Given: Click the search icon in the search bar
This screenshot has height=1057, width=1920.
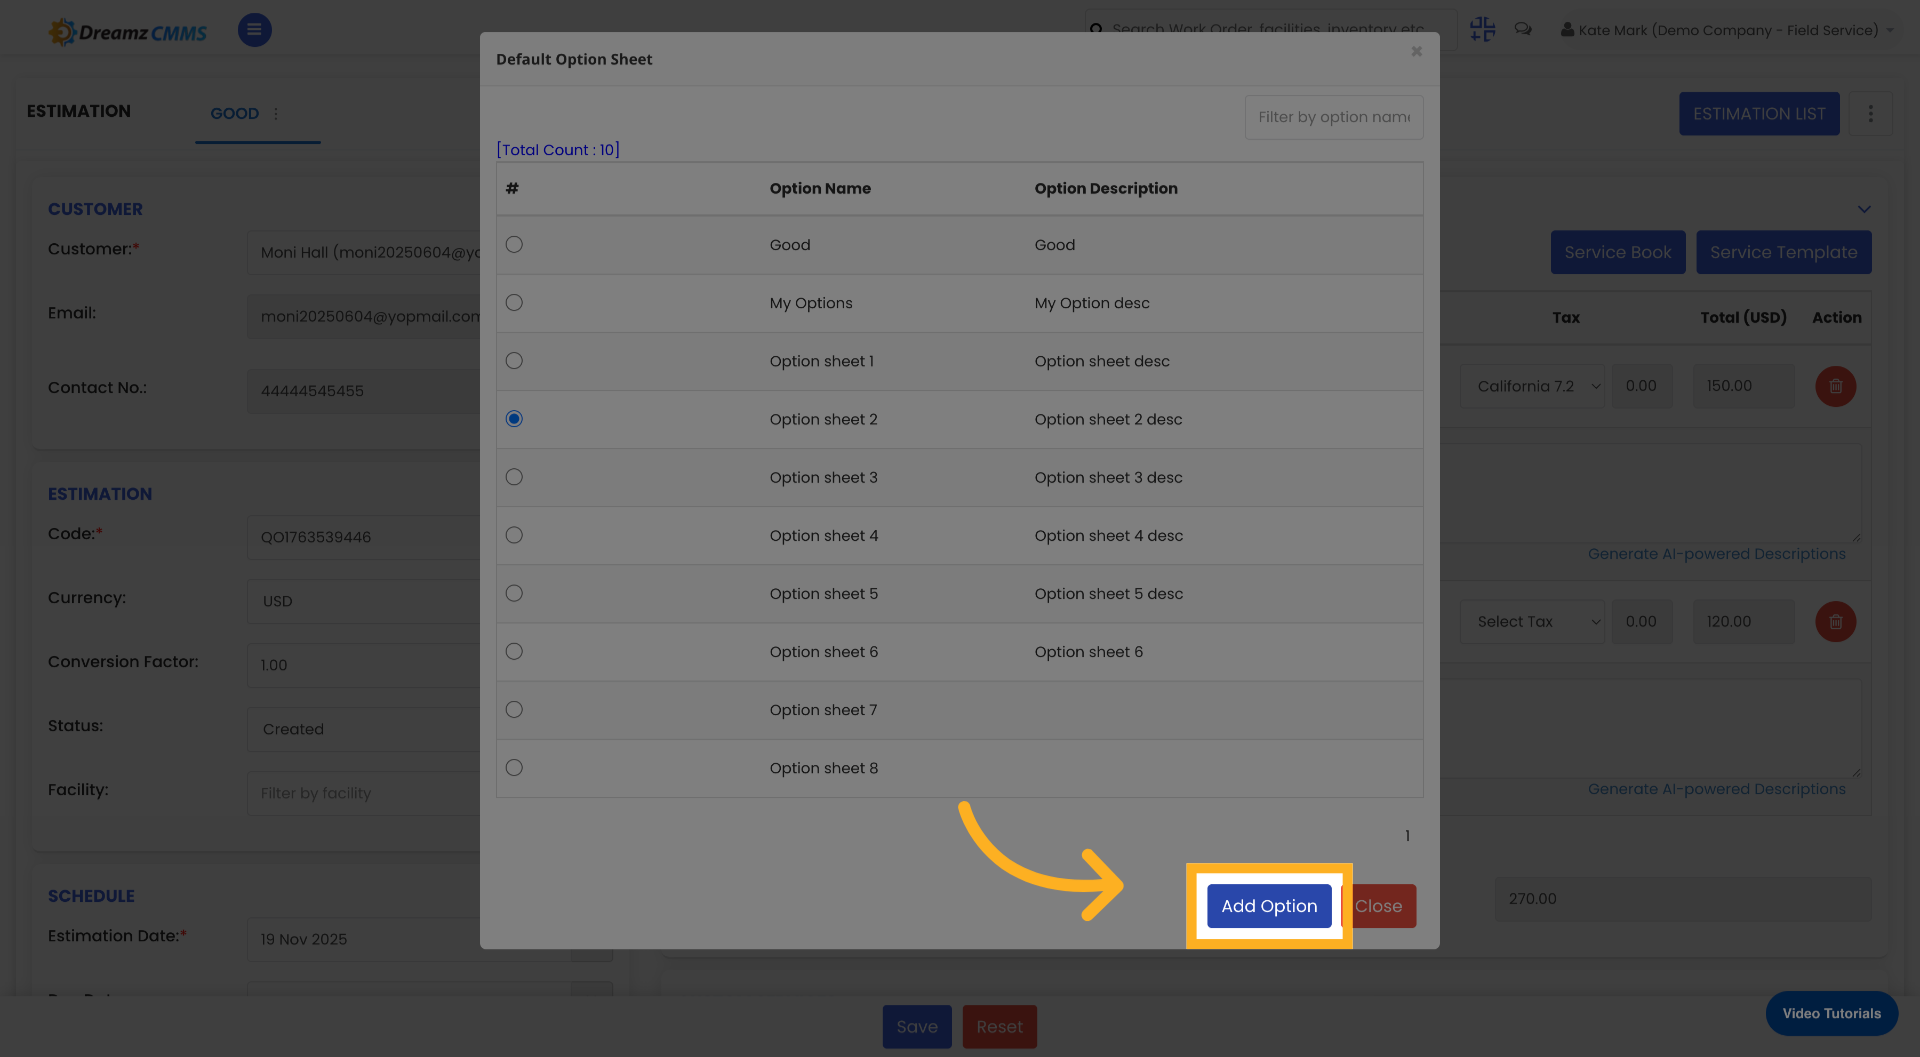Looking at the screenshot, I should click(x=1097, y=29).
